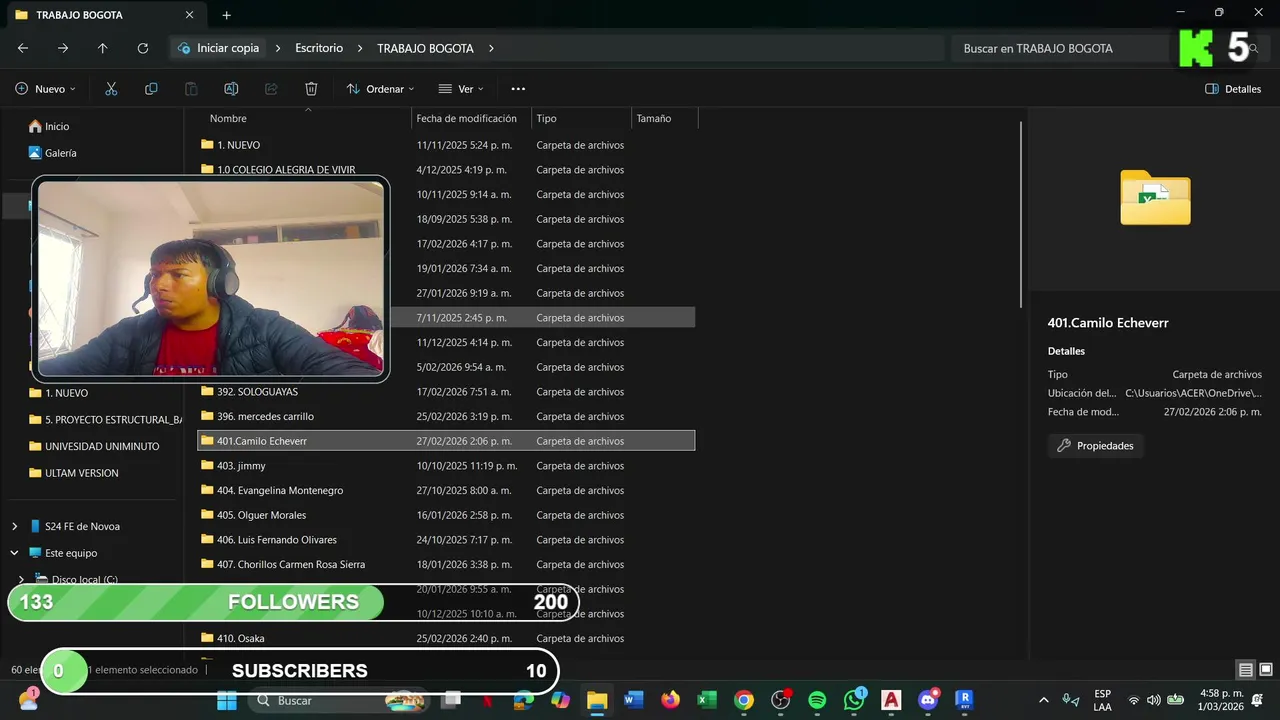Screen dimensions: 1280x720
Task: Open Excel from the taskbar
Action: pyautogui.click(x=707, y=700)
